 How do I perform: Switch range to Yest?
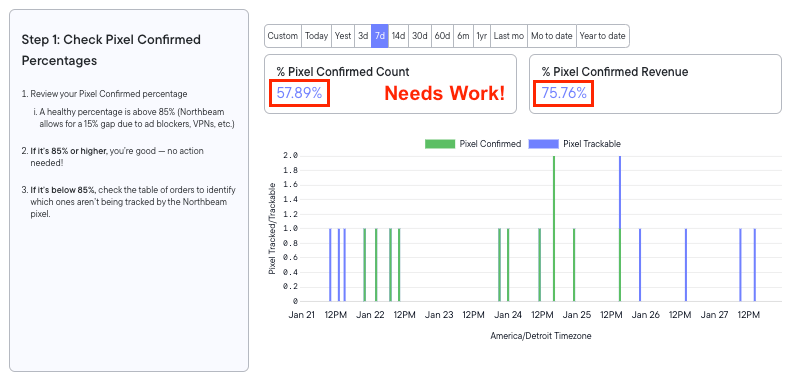(343, 36)
